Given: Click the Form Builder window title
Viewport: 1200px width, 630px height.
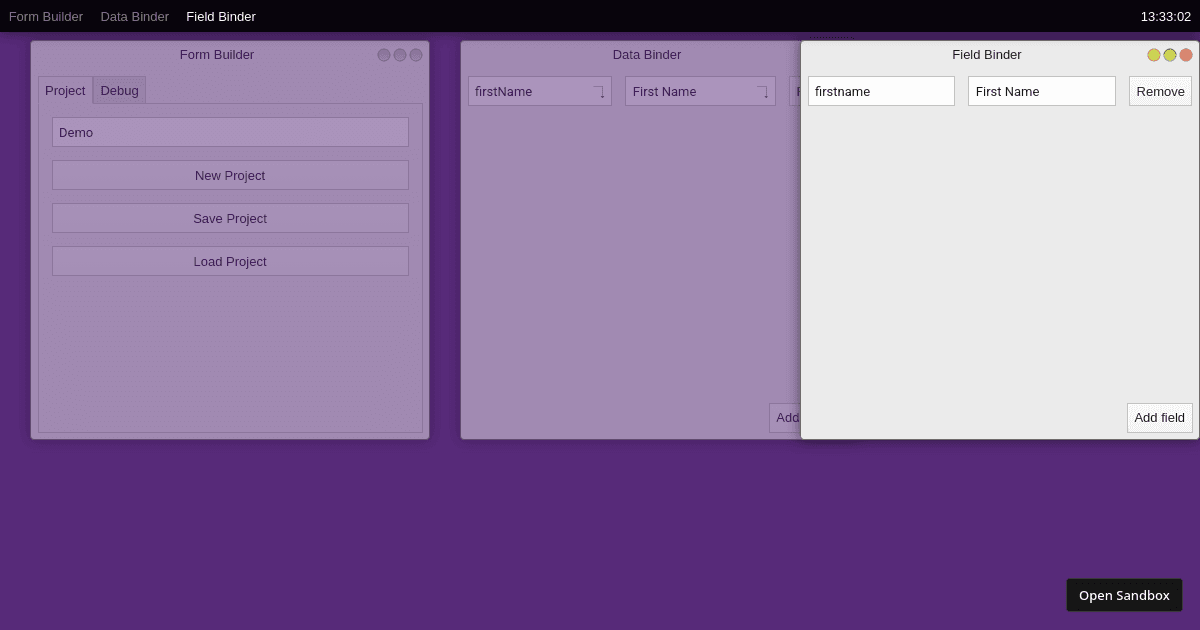Looking at the screenshot, I should pyautogui.click(x=217, y=55).
